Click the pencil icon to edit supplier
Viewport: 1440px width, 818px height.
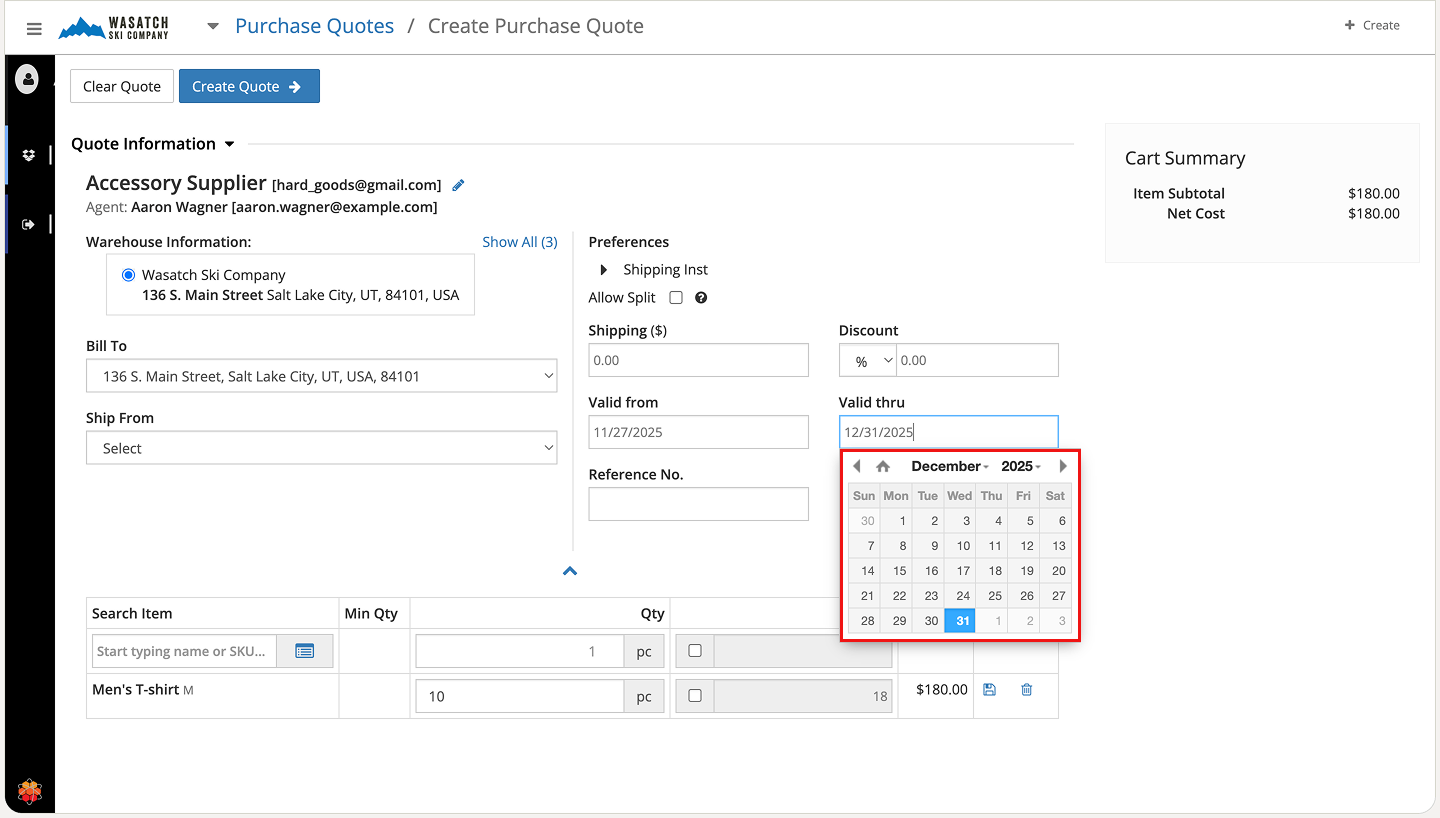[459, 185]
